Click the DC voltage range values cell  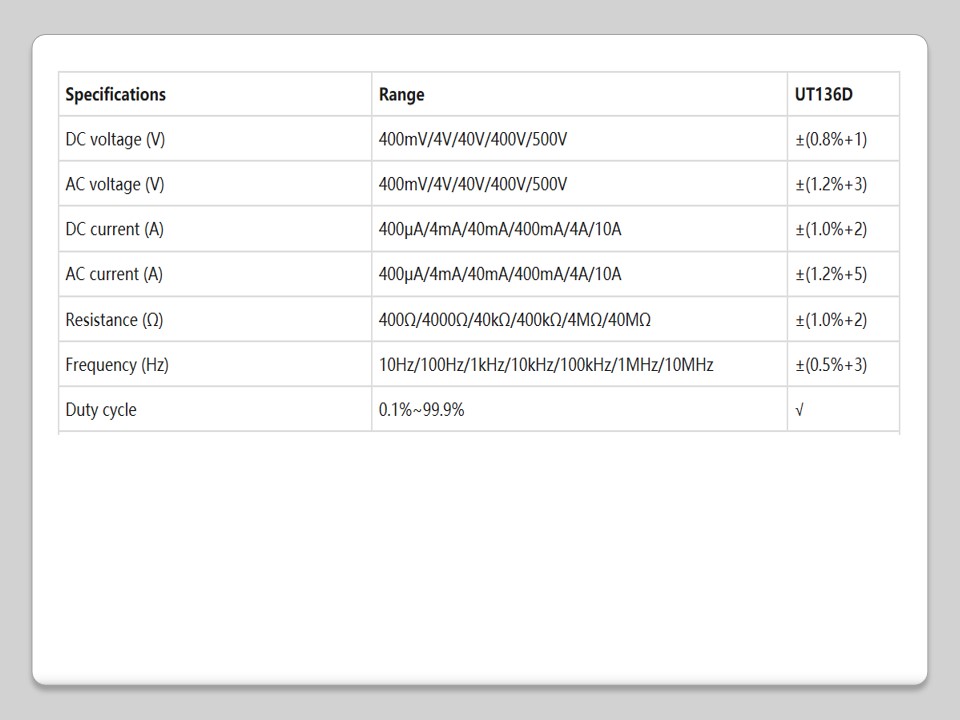[x=472, y=140]
